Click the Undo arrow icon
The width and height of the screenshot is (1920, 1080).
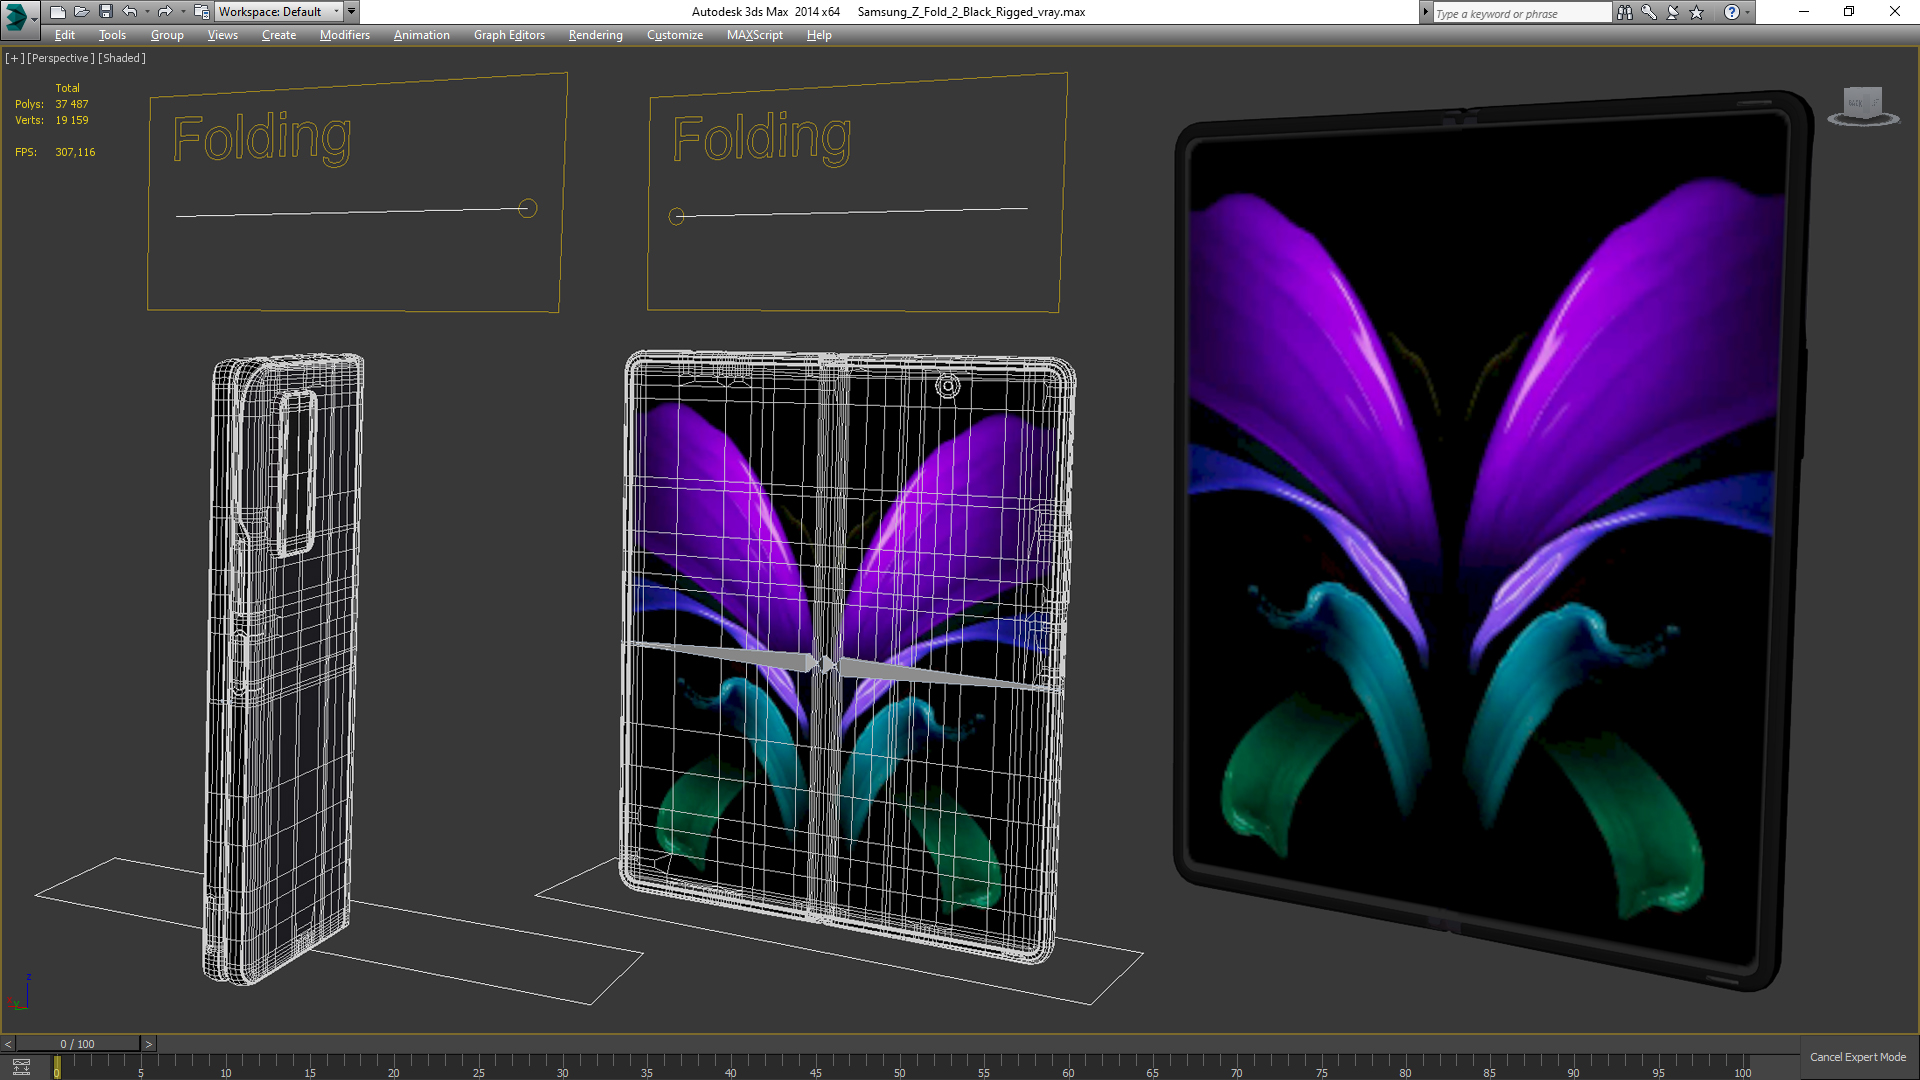[x=130, y=12]
